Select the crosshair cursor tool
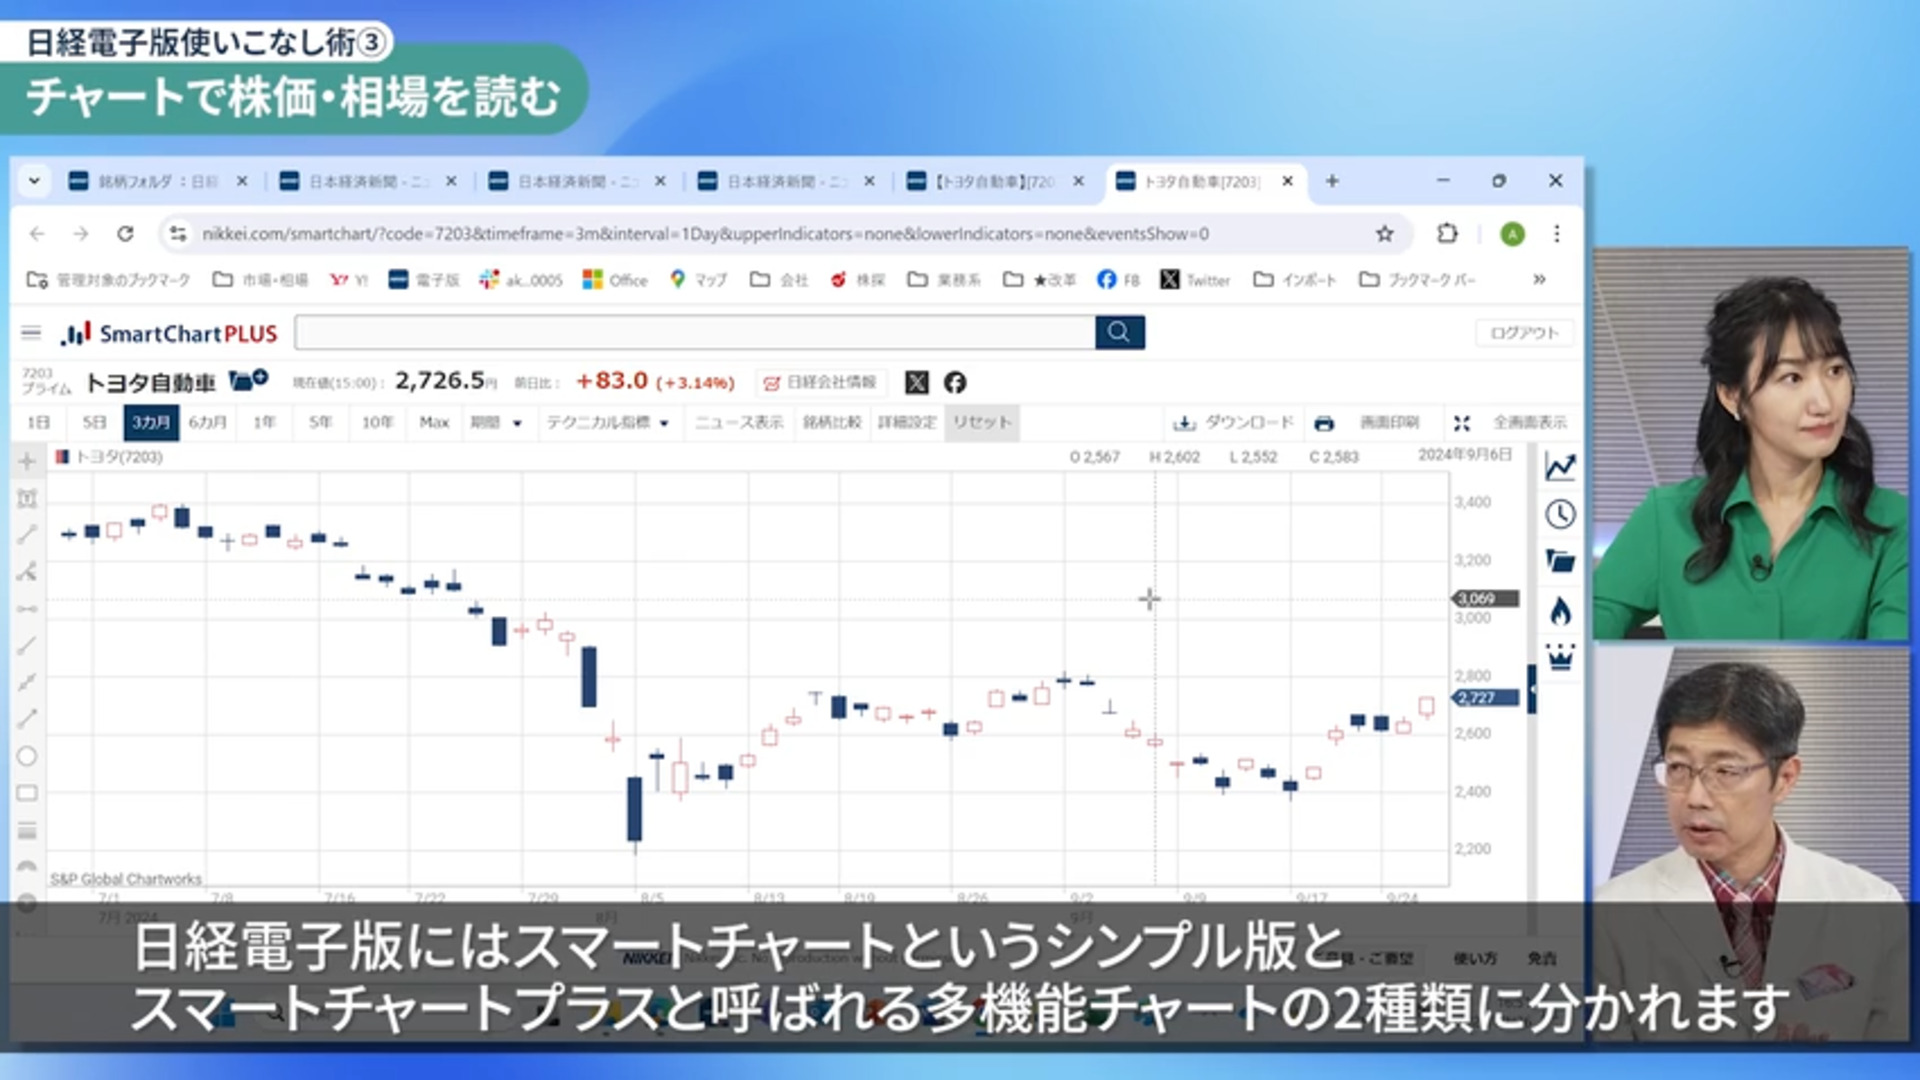This screenshot has height=1080, width=1920. [28, 461]
